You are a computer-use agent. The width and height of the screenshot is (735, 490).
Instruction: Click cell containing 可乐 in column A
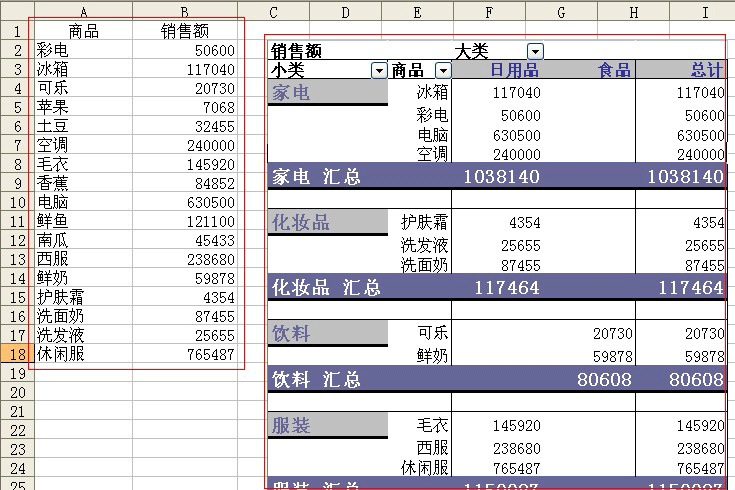[83, 88]
